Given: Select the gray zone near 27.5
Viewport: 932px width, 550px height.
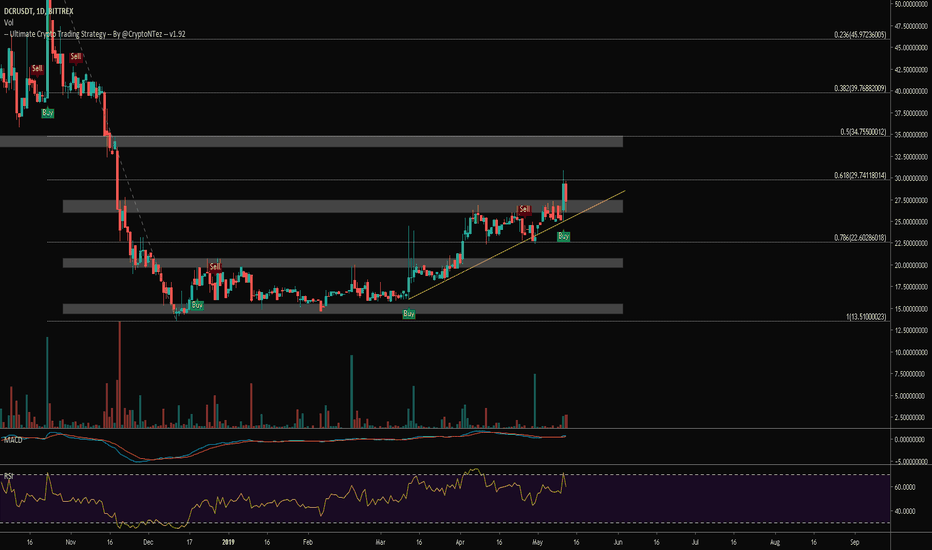Looking at the screenshot, I should (x=343, y=206).
